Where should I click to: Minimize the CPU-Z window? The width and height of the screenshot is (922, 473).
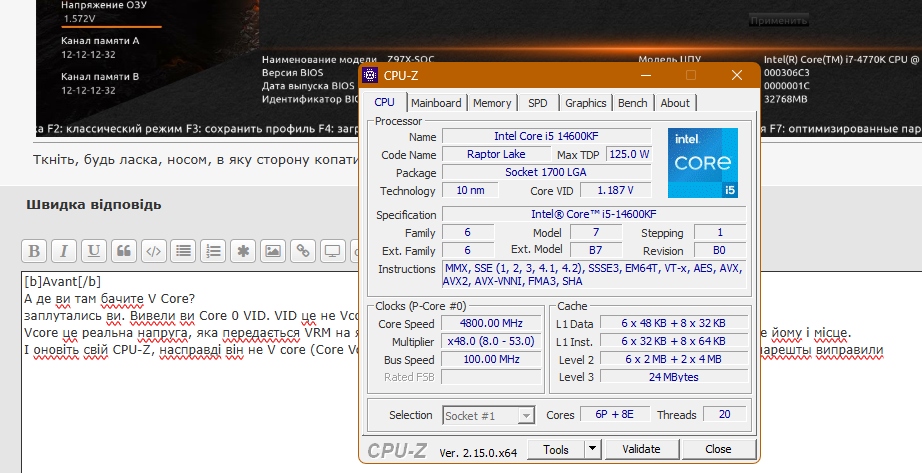pyautogui.click(x=646, y=75)
